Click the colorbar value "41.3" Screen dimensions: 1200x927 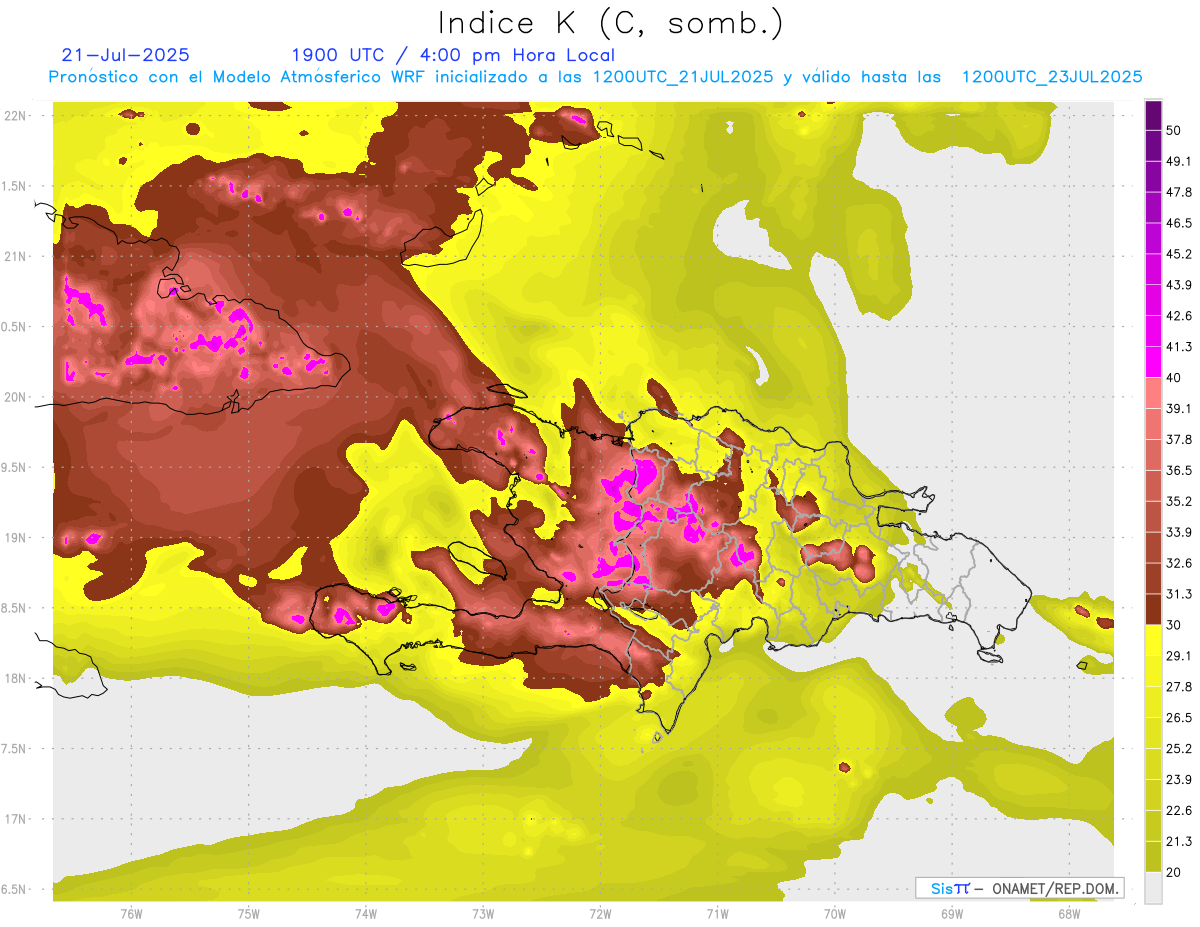click(x=1179, y=346)
